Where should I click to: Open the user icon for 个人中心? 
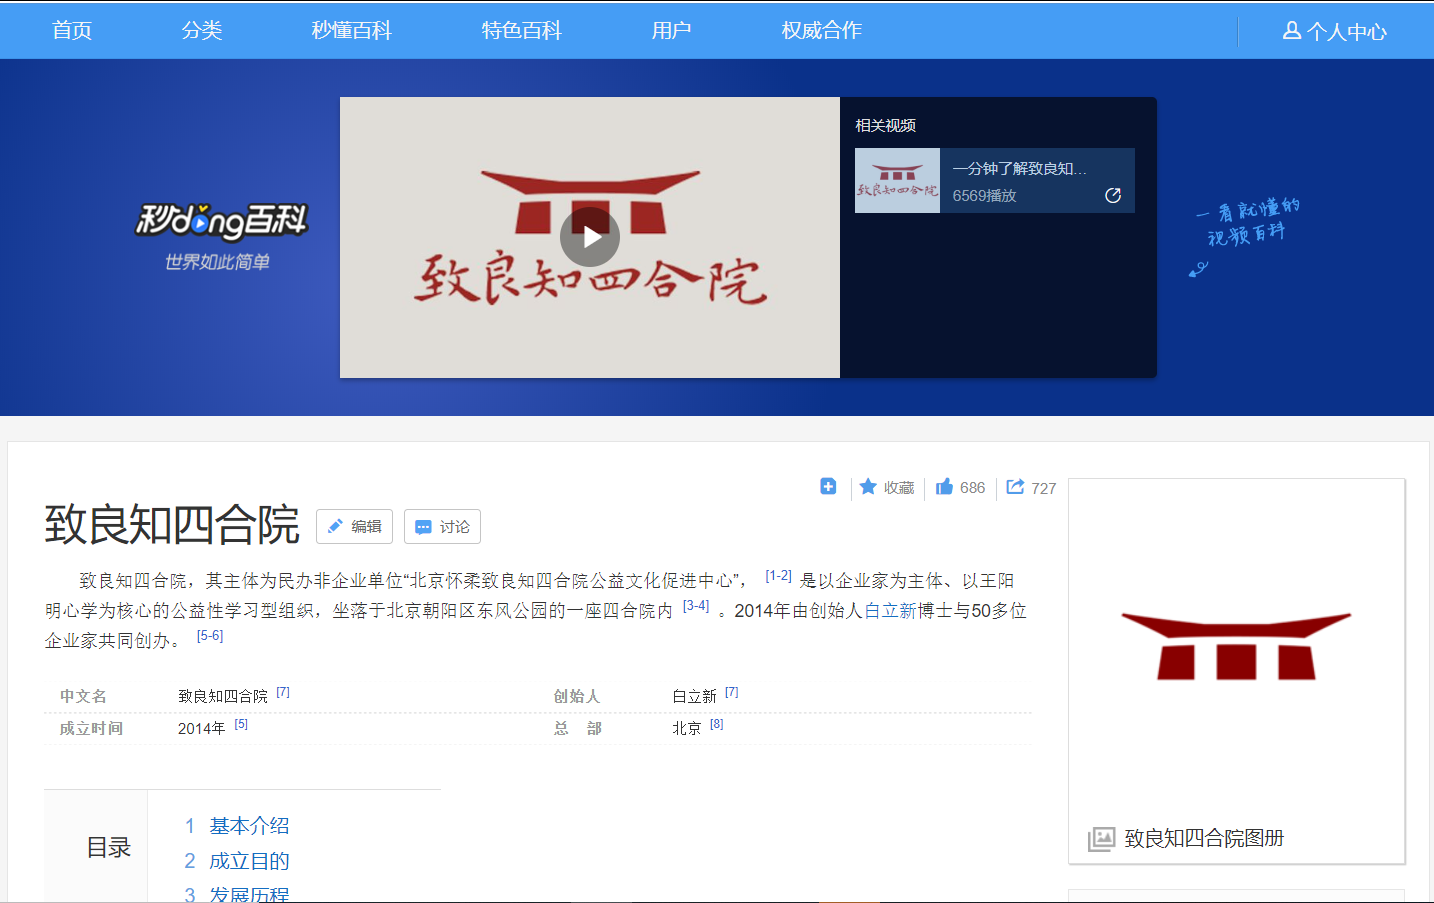(x=1292, y=31)
